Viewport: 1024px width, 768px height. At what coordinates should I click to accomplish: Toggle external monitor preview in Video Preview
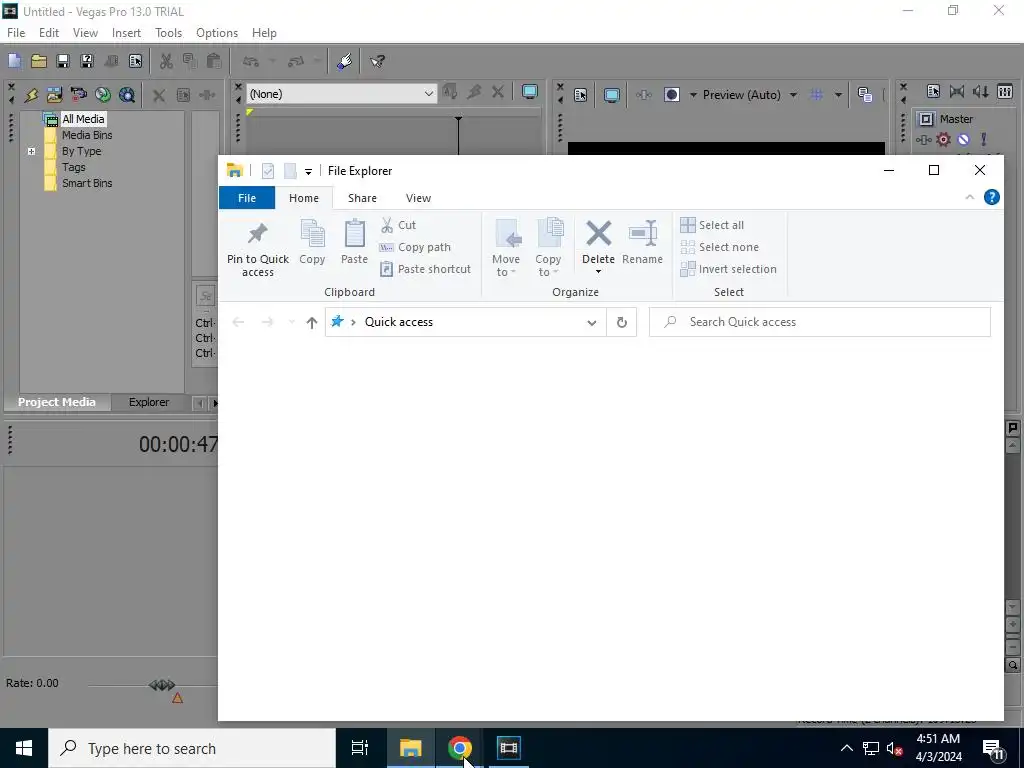click(611, 95)
